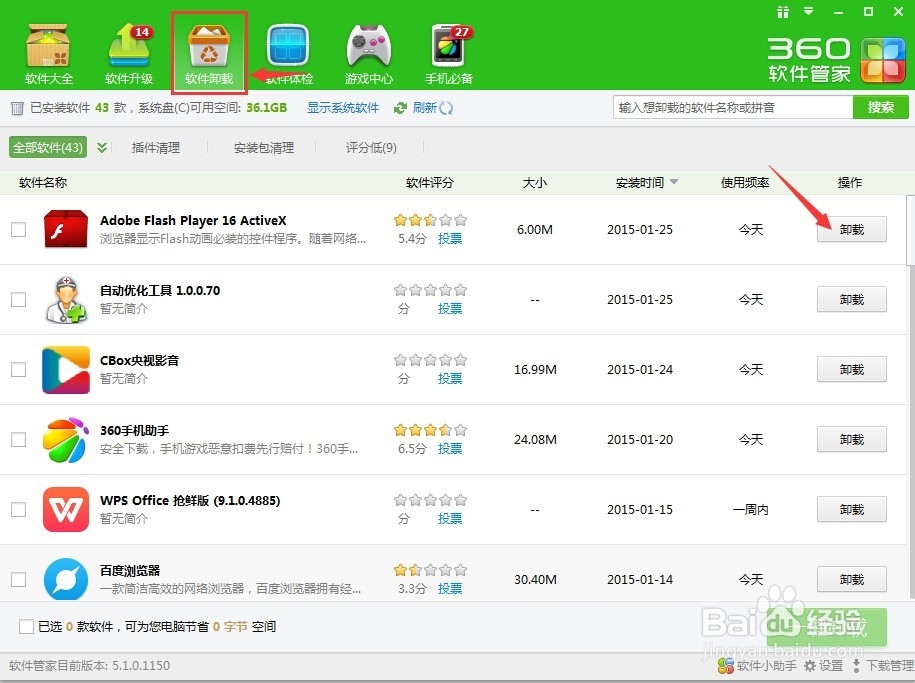Screen dimensions: 915x683
Task: Select the 百度浏览器 checkbox
Action: (18, 579)
